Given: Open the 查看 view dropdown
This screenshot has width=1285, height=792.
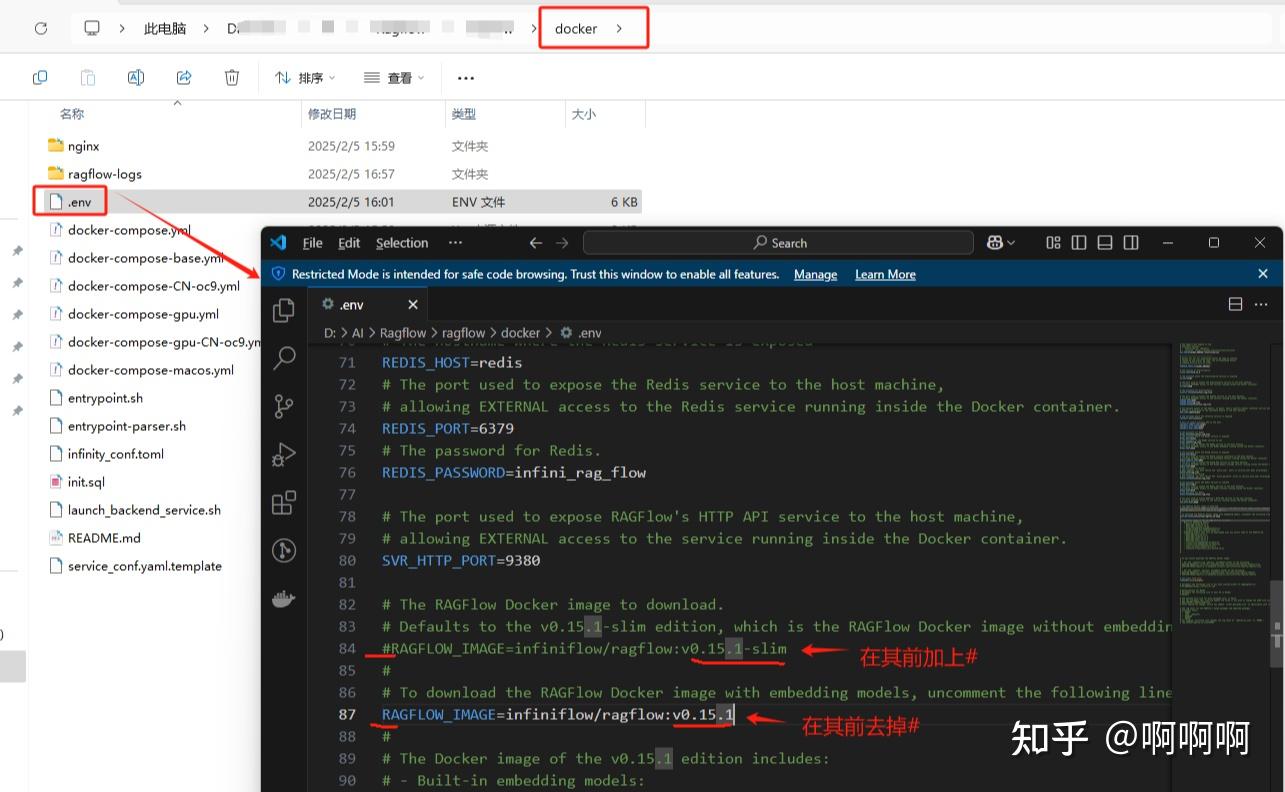Looking at the screenshot, I should pos(394,77).
